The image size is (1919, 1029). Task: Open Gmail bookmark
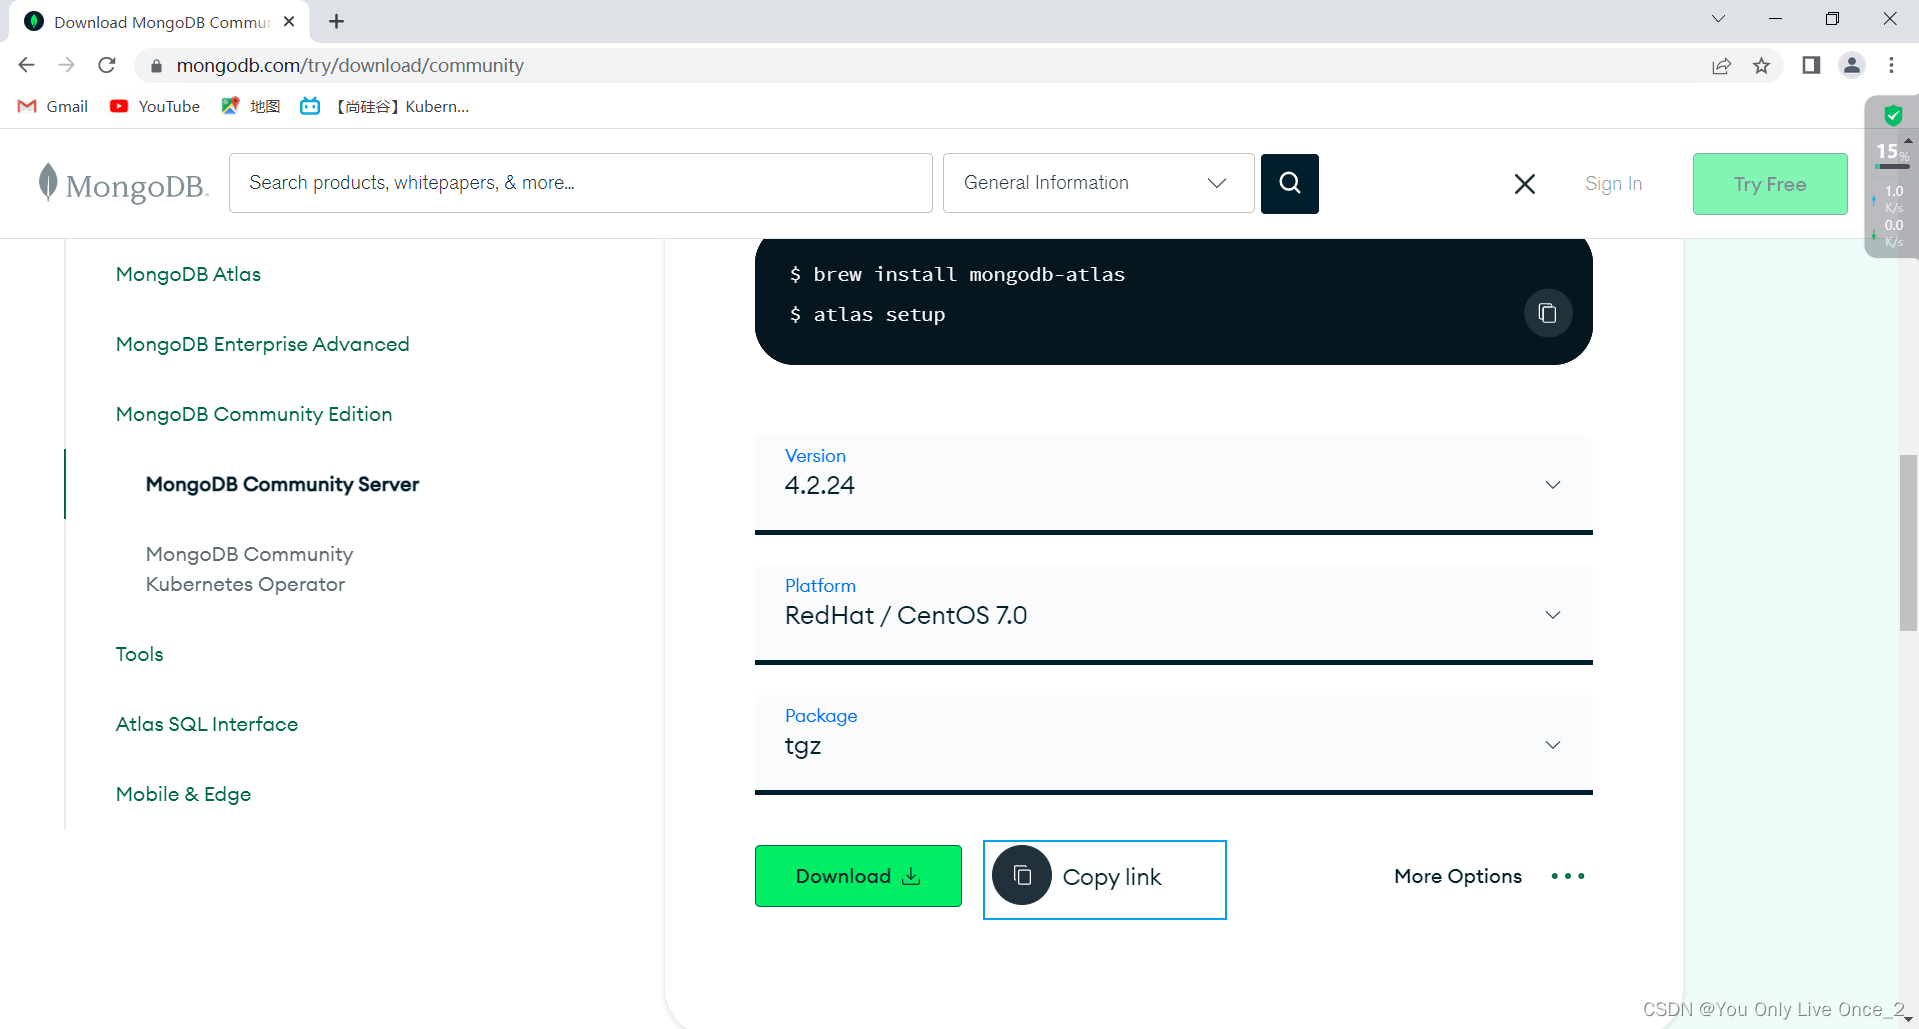click(x=54, y=106)
